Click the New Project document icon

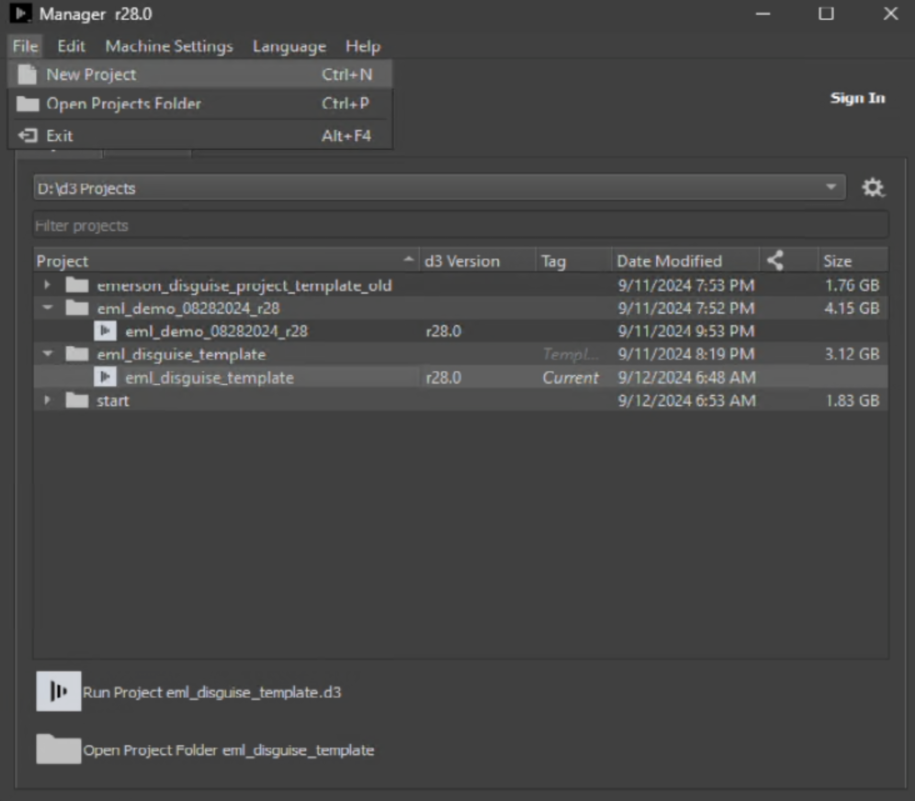[27, 75]
